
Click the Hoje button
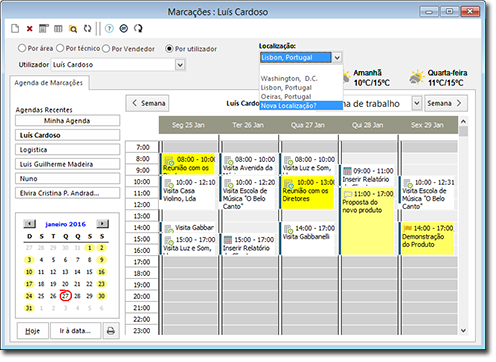33,331
